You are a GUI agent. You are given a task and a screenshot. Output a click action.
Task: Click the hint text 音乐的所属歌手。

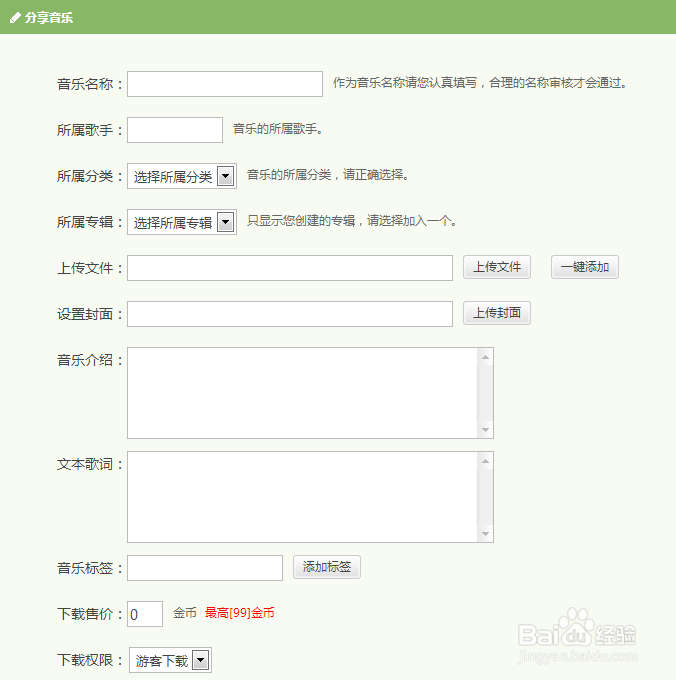pos(278,129)
